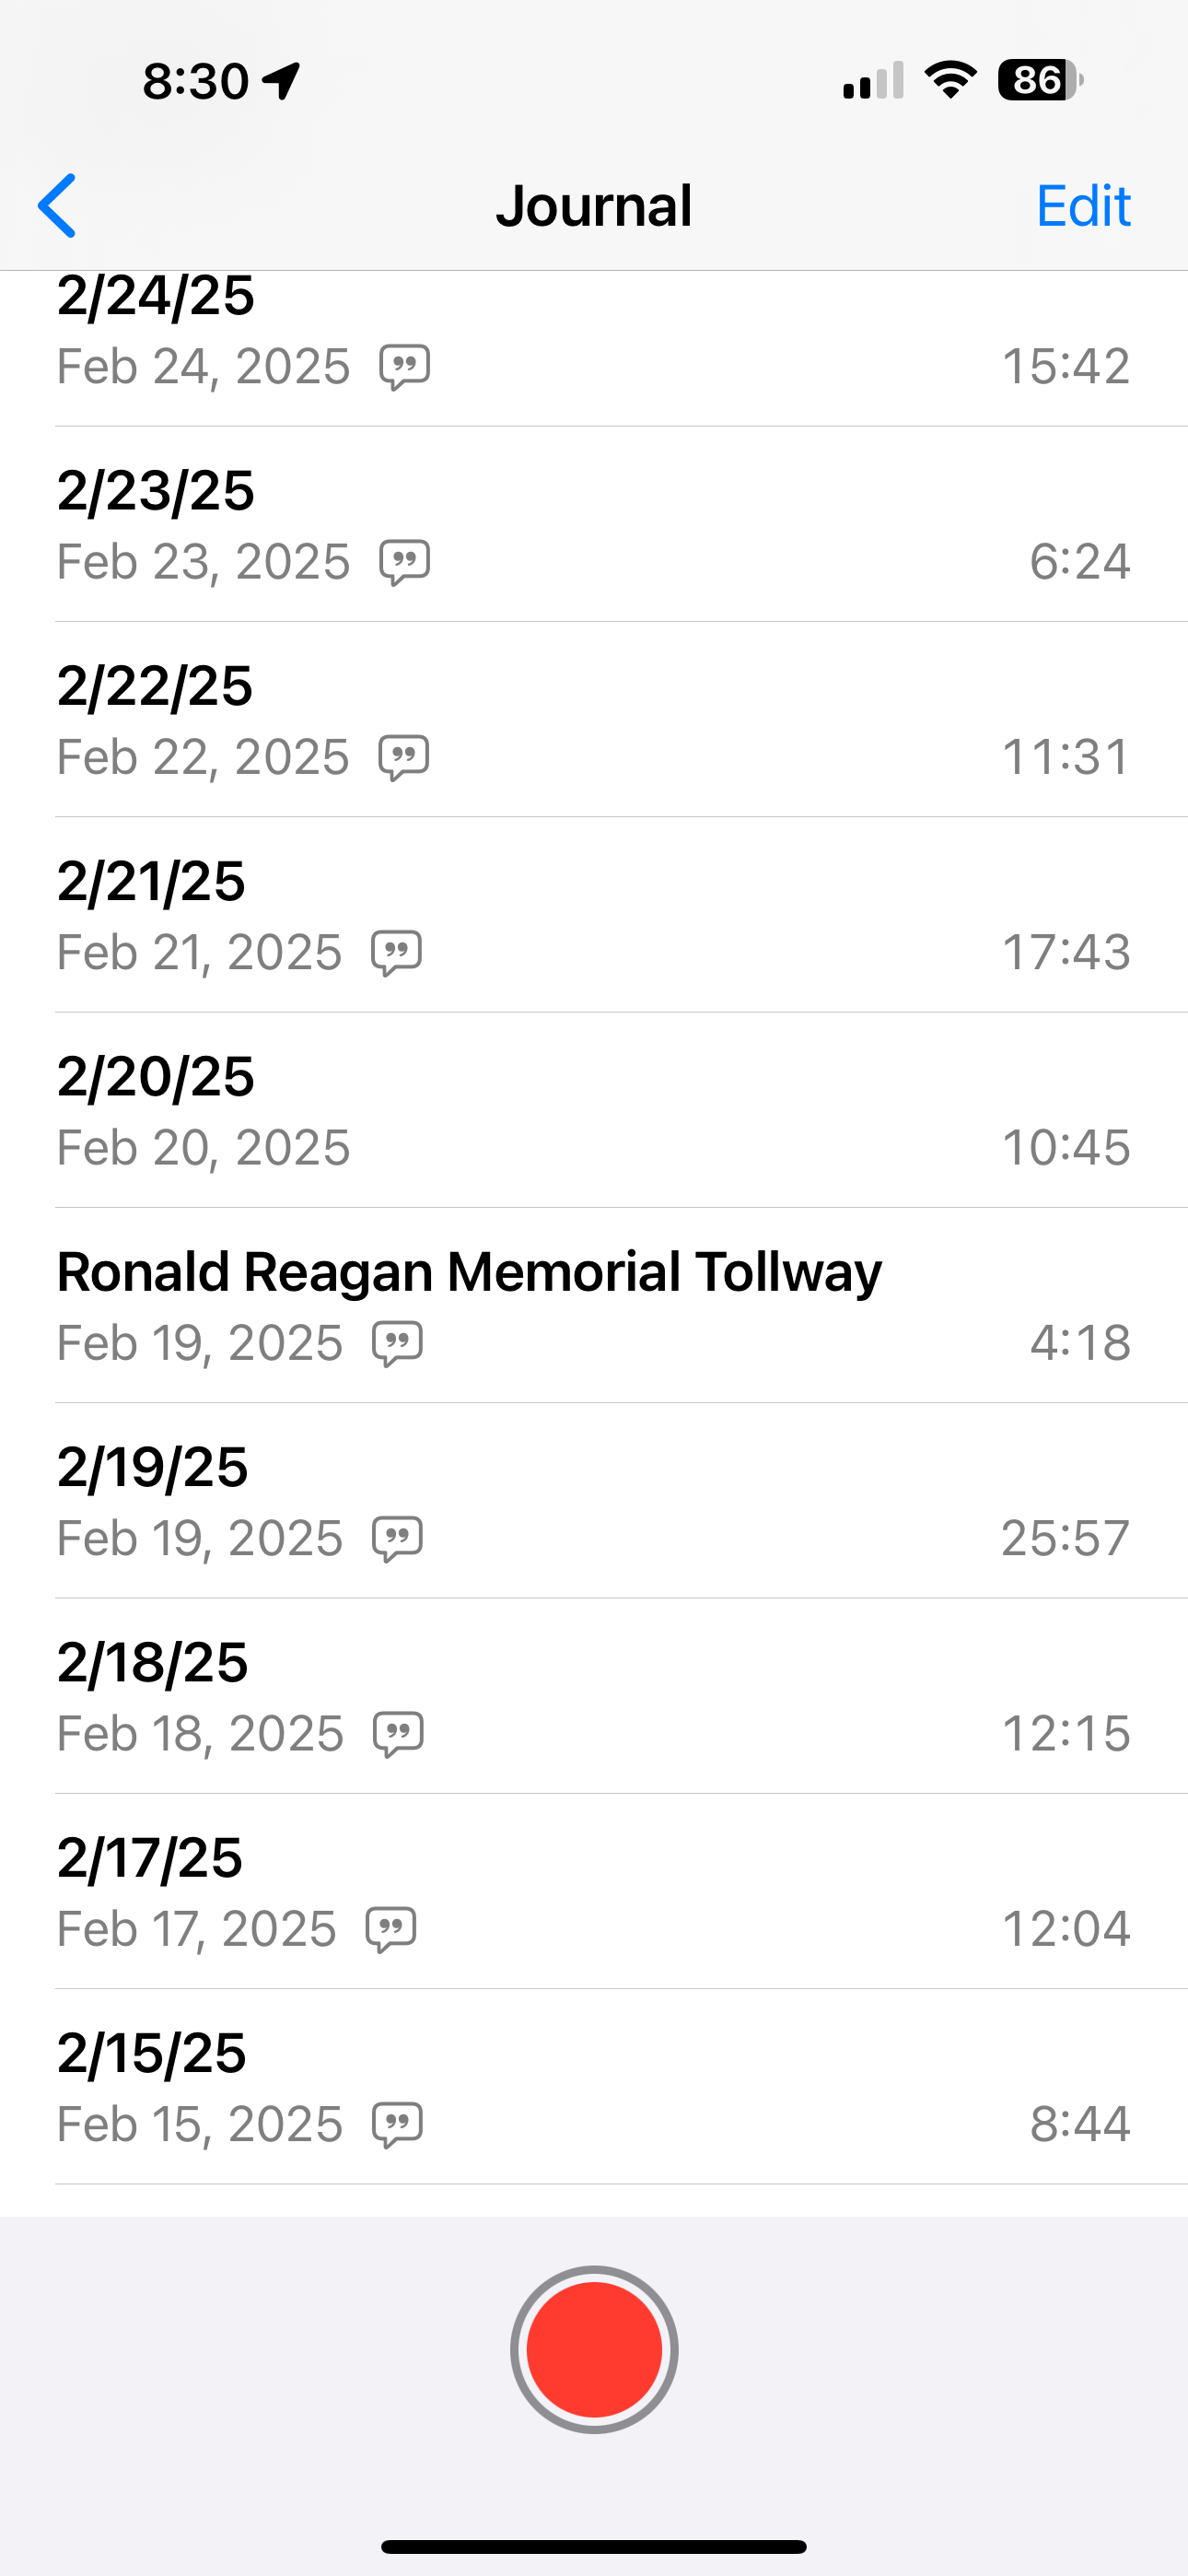Screen dimensions: 1188x2576
Task: Tap transcript icon on Ronald Reagan Memorial Tollway
Action: tap(397, 1343)
